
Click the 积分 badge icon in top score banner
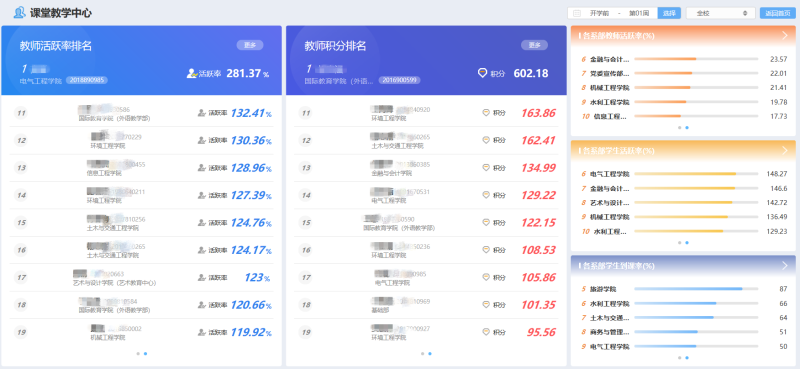(482, 73)
